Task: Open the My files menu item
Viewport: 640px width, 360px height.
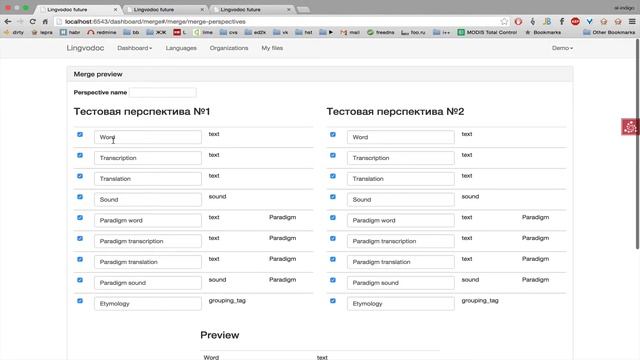Action: tap(272, 48)
